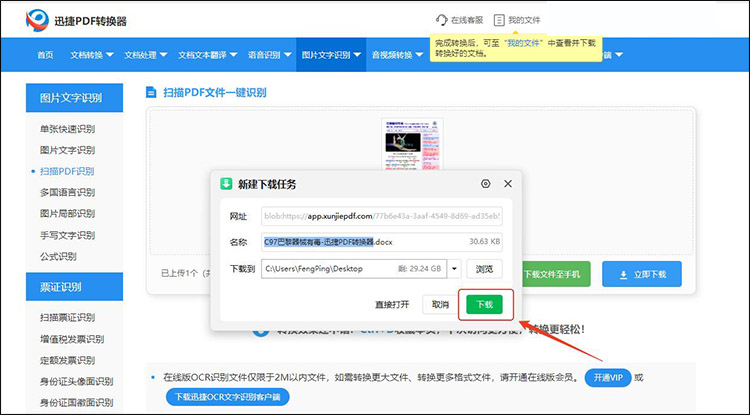The image size is (750, 415).
Task: Open 我的文件 in the header
Action: tap(517, 20)
